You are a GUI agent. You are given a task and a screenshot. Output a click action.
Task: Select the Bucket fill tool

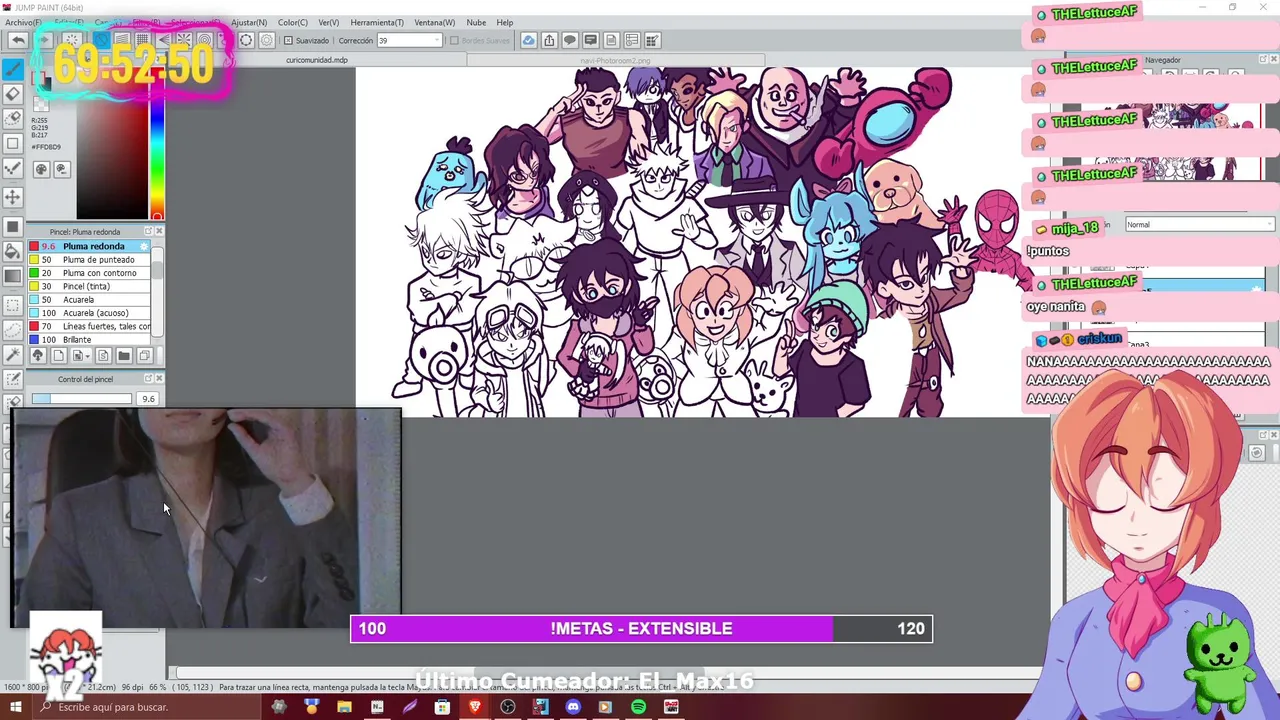point(13,252)
